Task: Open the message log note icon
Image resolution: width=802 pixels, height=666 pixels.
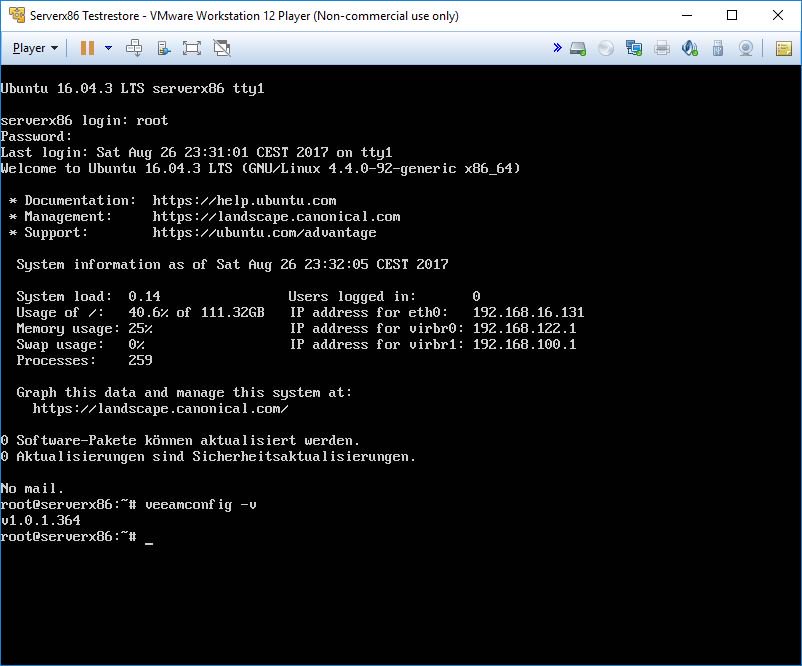Action: pyautogui.click(x=784, y=49)
